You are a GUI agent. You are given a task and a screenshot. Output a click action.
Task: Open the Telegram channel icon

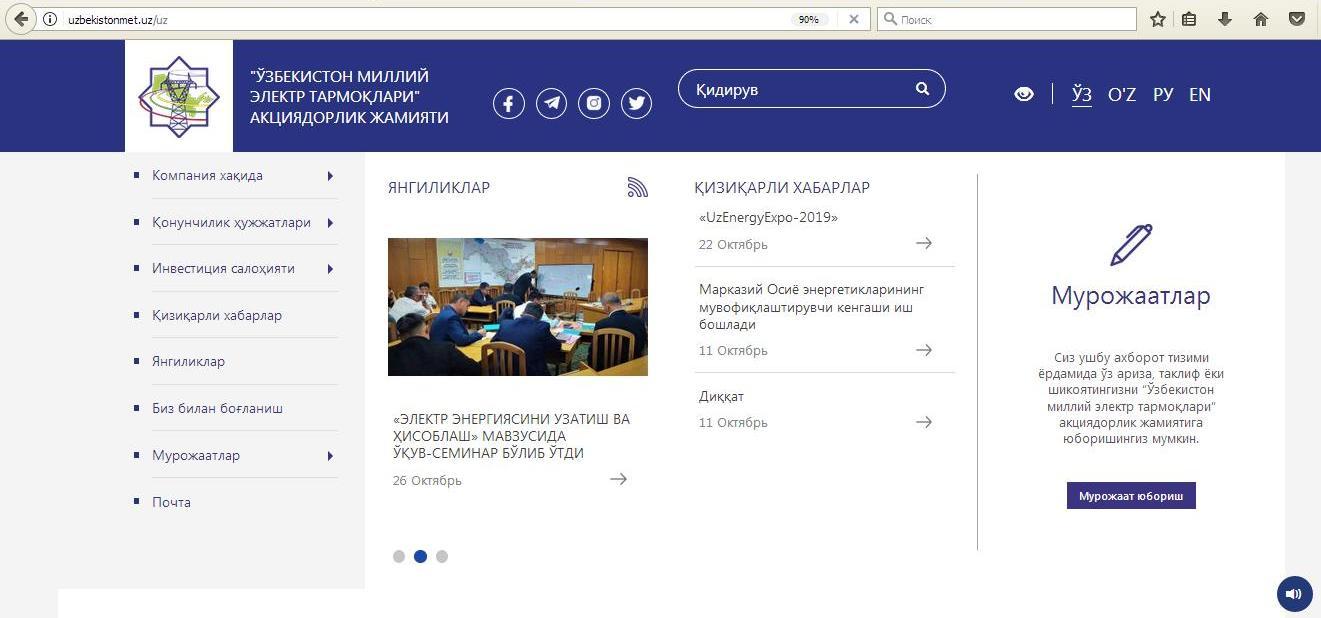coord(551,103)
